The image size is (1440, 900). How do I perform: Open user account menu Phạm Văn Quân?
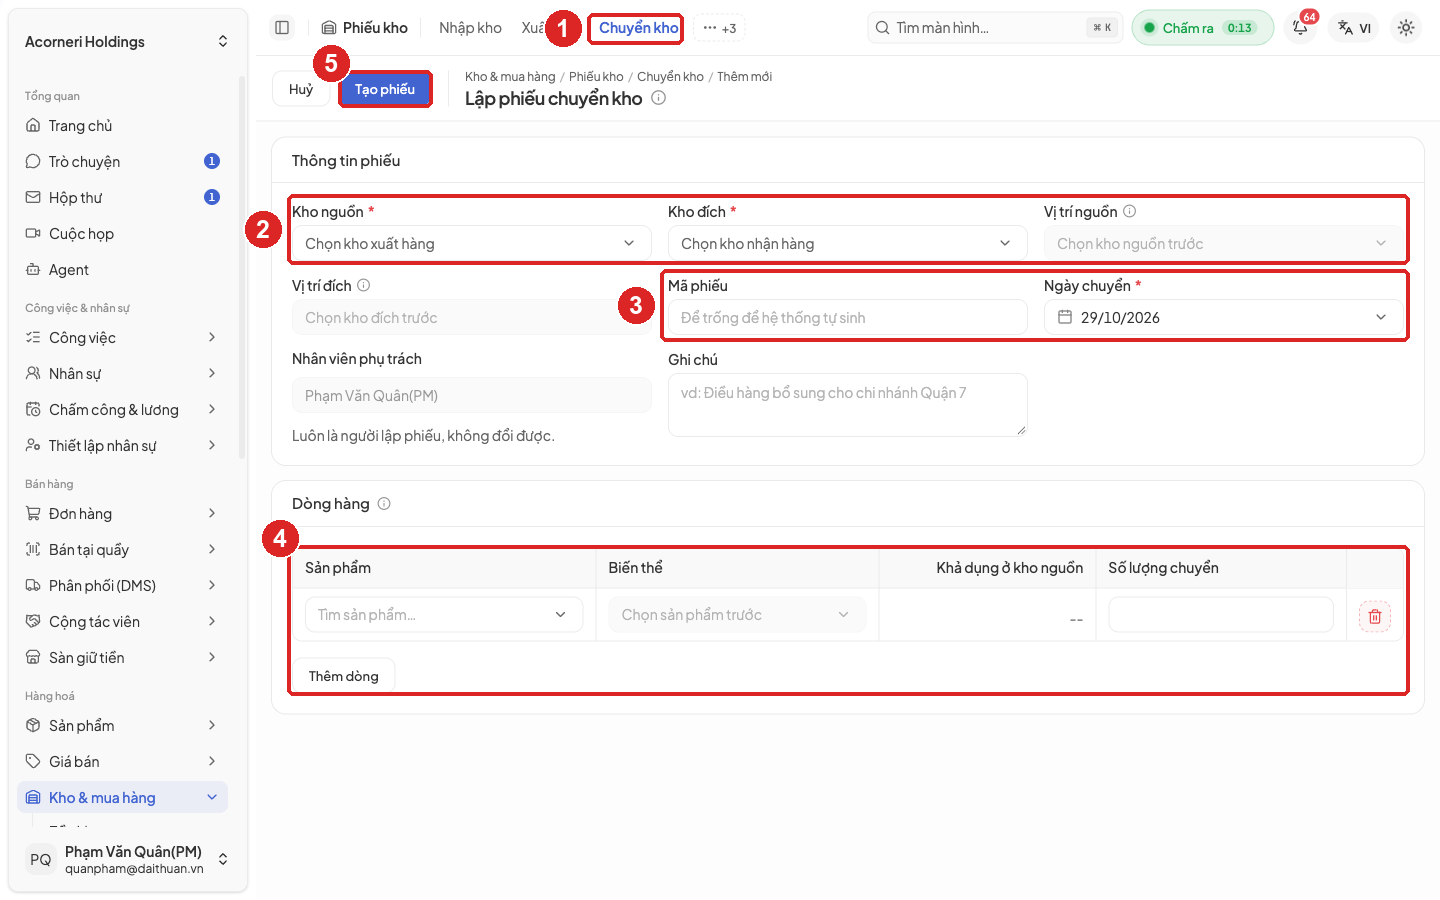coord(127,859)
